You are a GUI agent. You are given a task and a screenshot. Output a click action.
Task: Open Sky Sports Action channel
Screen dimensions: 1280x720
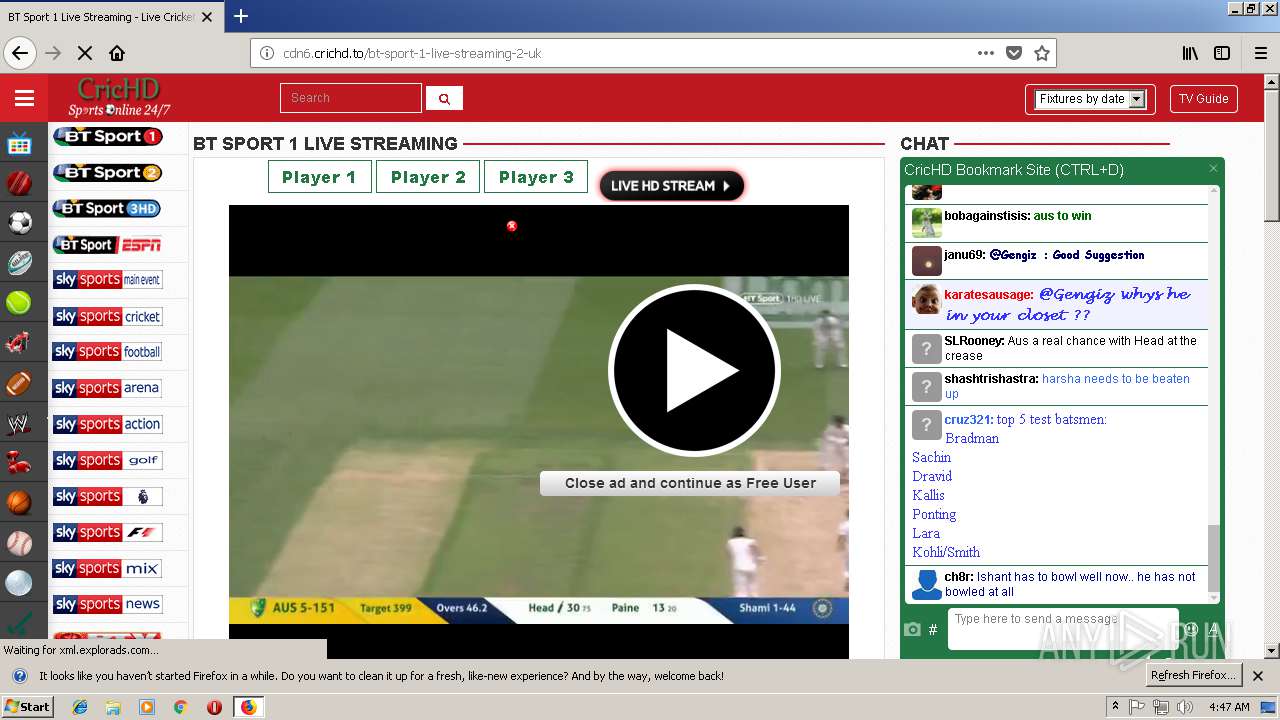tap(108, 424)
